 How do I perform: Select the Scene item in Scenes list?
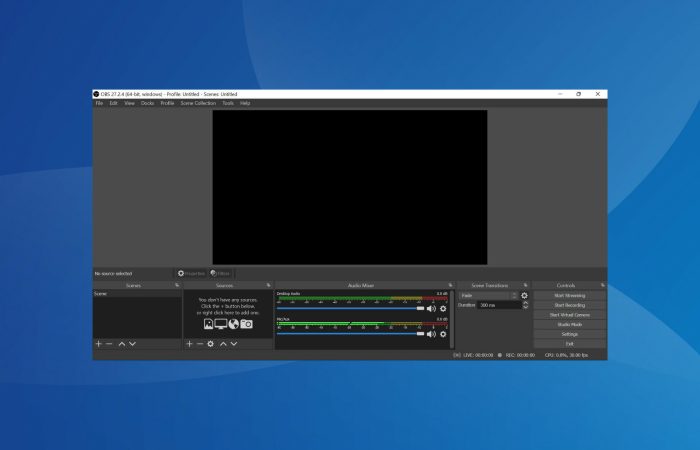point(137,294)
